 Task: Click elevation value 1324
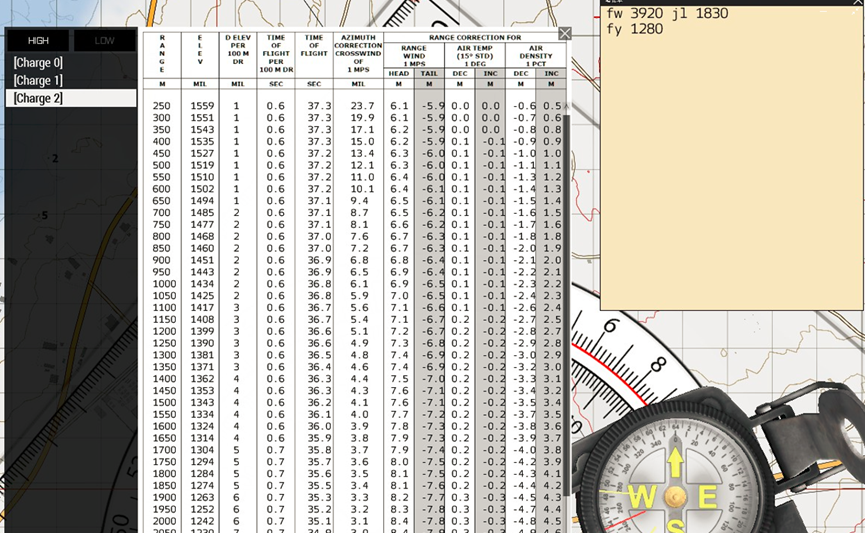[202, 426]
